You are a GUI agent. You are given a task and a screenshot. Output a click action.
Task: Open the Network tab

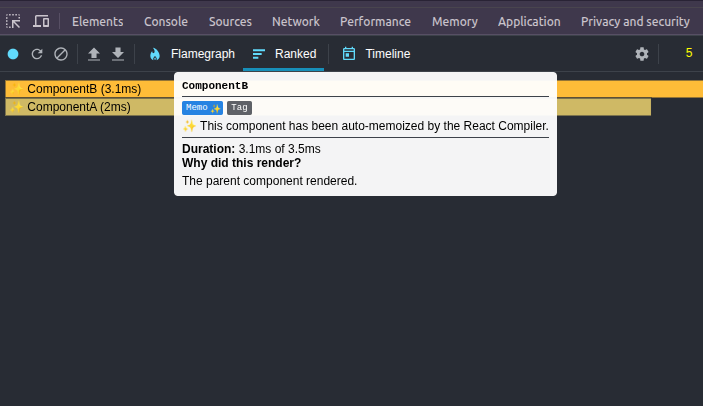pyautogui.click(x=296, y=22)
